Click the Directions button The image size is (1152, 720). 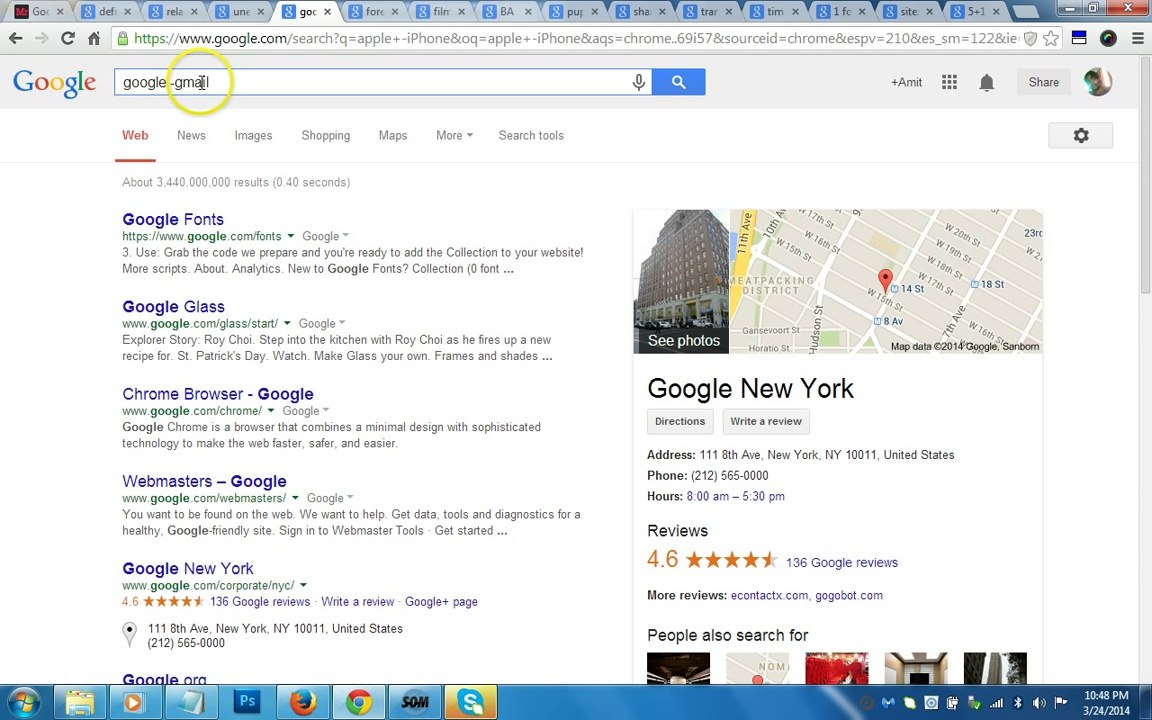pos(680,422)
